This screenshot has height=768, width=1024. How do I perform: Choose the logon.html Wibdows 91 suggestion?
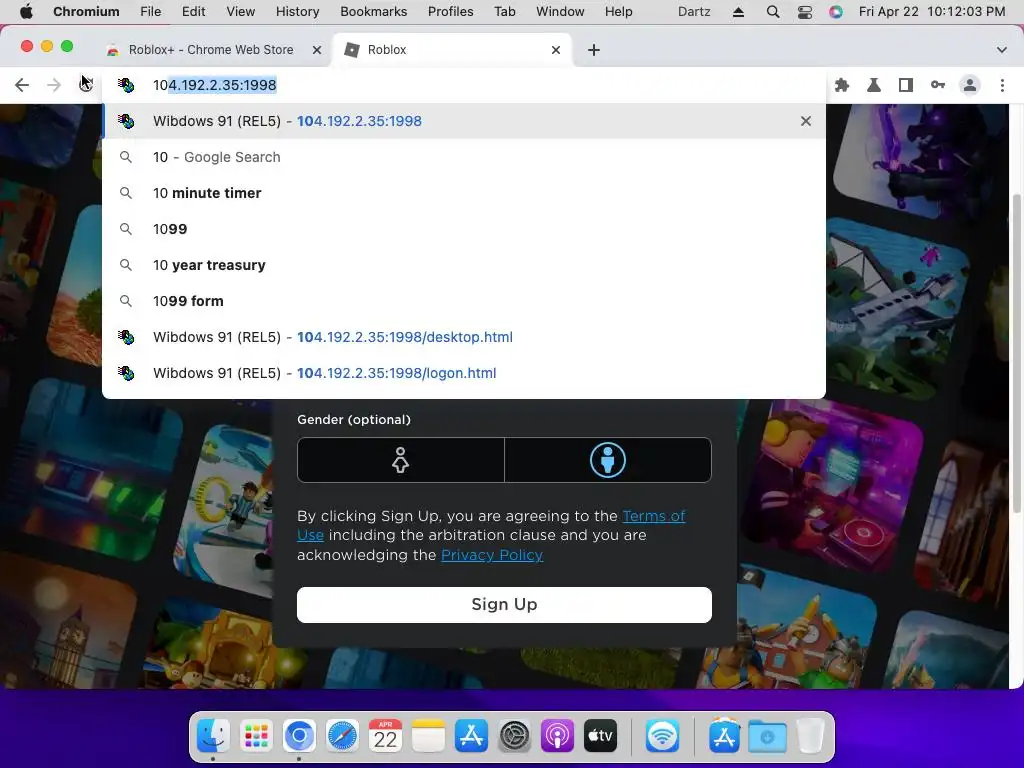point(464,373)
